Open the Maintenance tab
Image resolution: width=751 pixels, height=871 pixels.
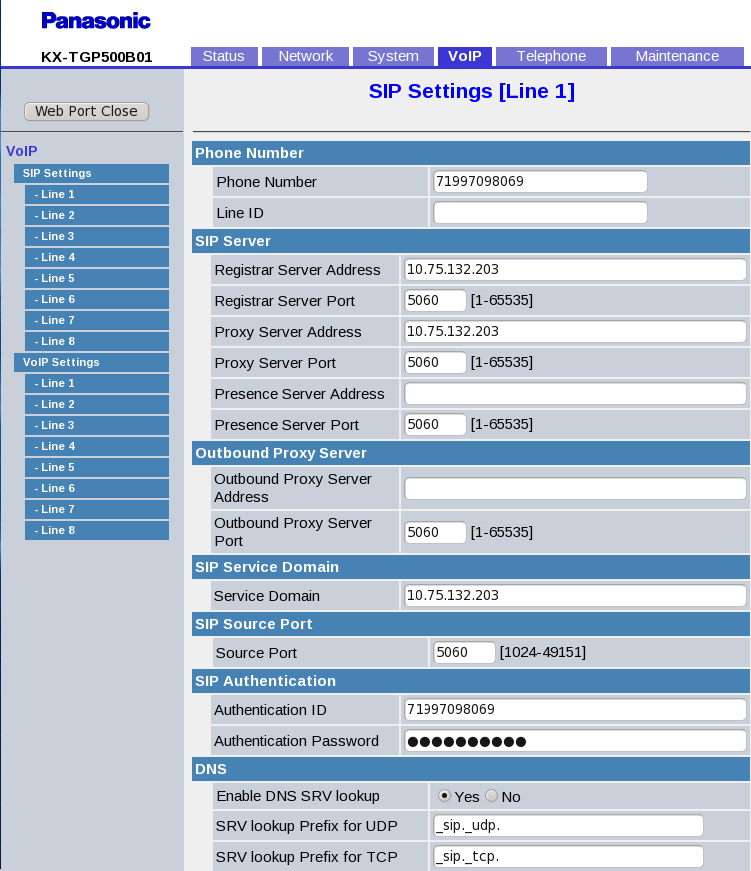(x=677, y=56)
